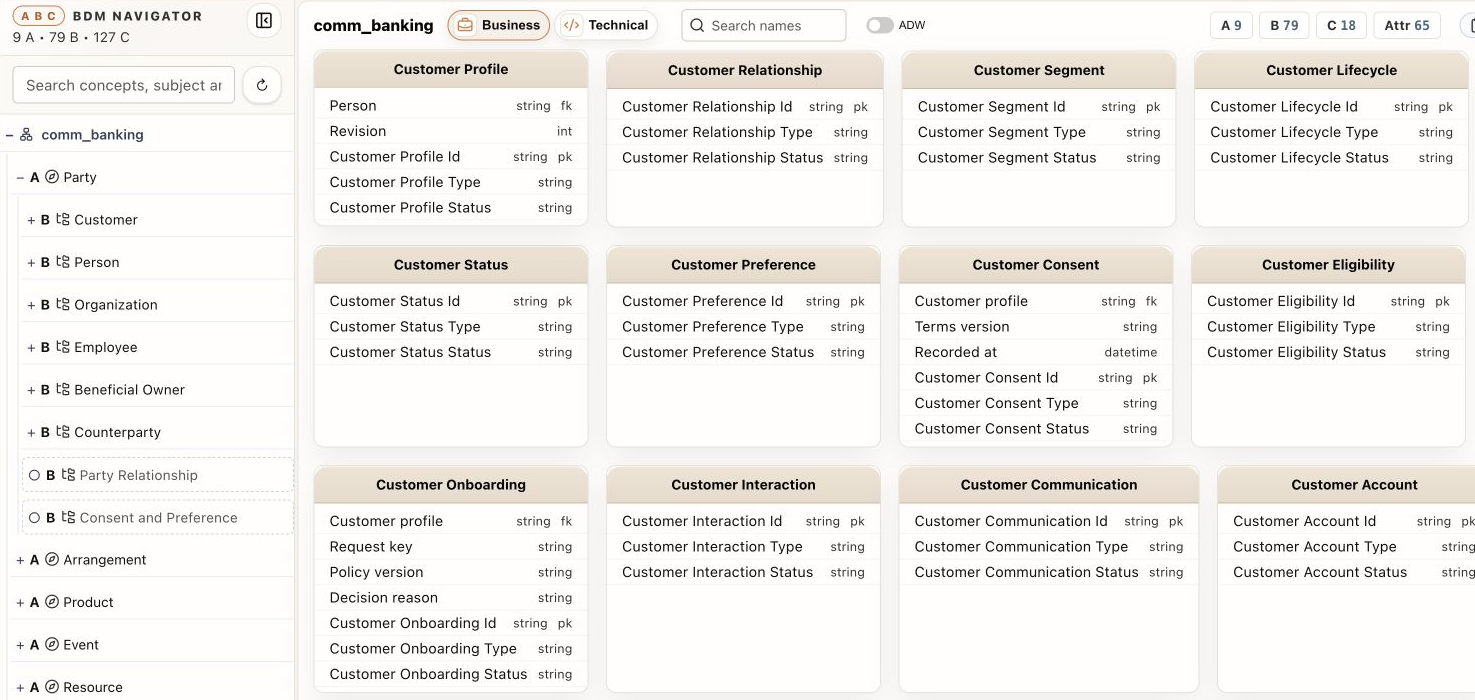
Task: Click the compass icon next to Resource
Action: click(x=52, y=687)
